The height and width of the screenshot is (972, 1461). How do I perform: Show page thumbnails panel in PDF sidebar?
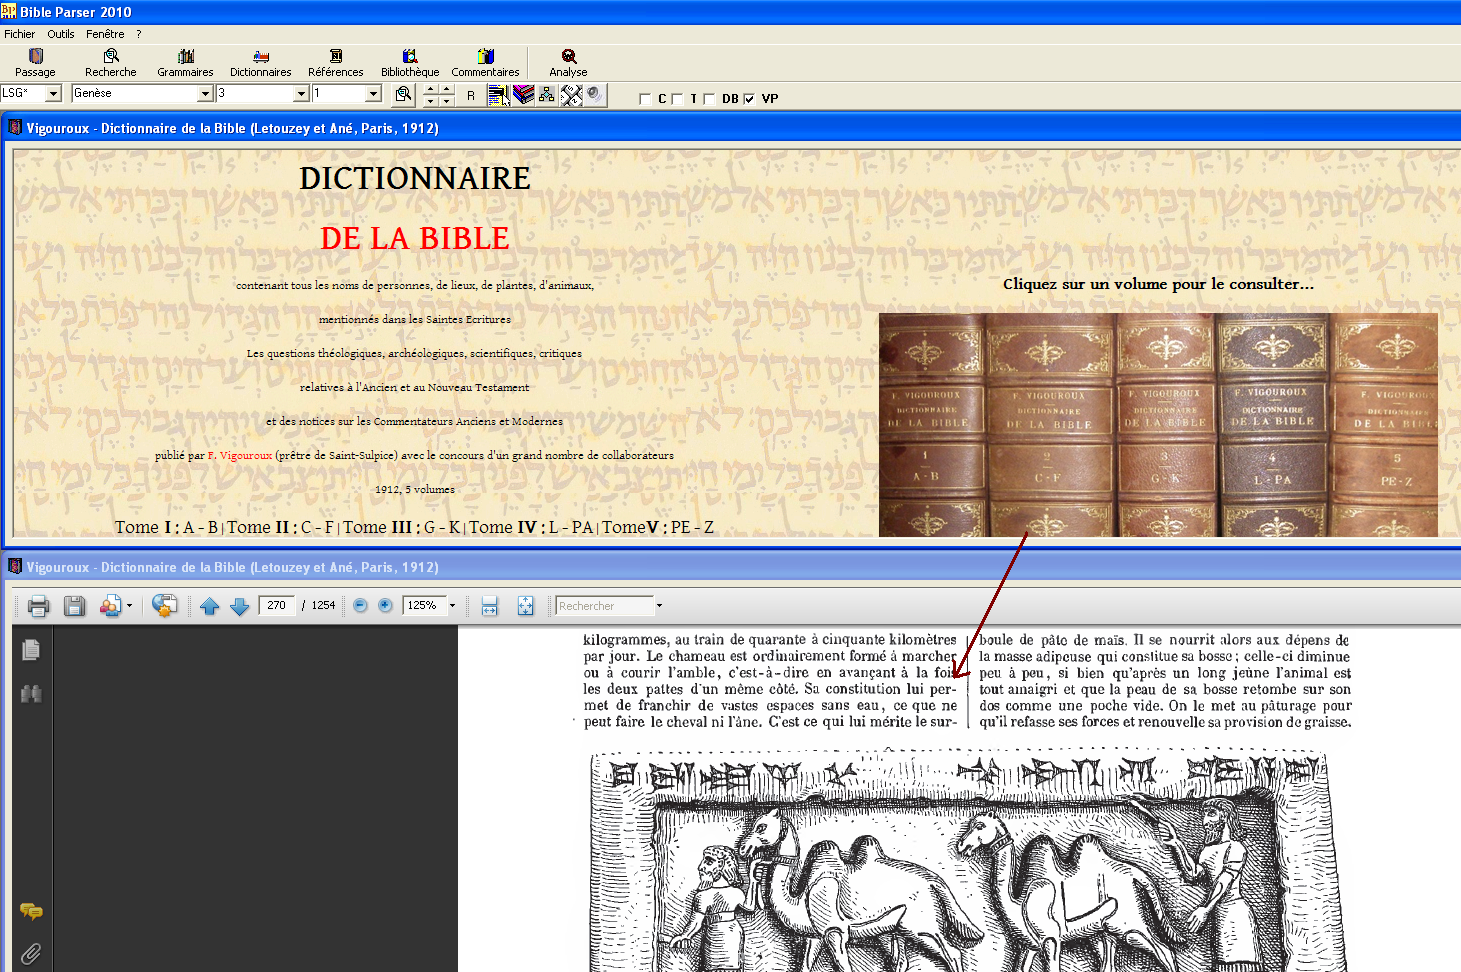[31, 650]
